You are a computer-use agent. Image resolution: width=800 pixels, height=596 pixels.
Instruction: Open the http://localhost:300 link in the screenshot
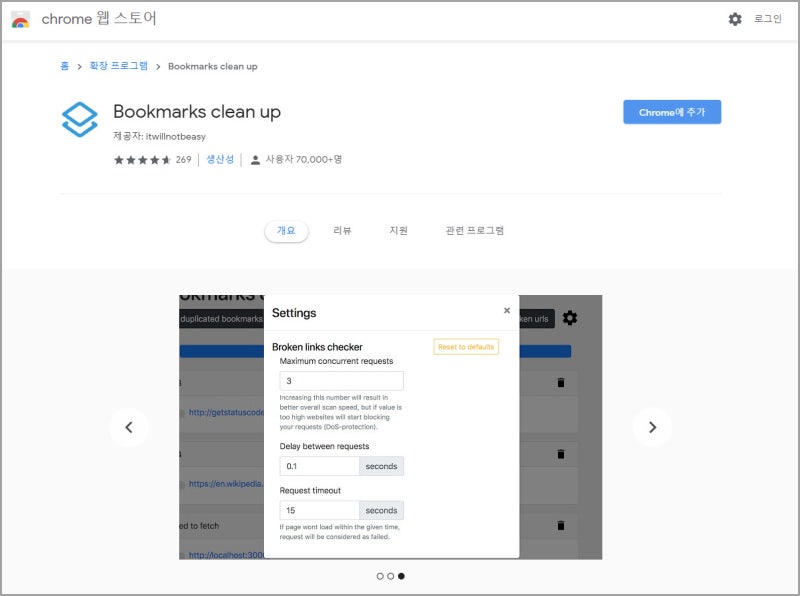pos(226,555)
